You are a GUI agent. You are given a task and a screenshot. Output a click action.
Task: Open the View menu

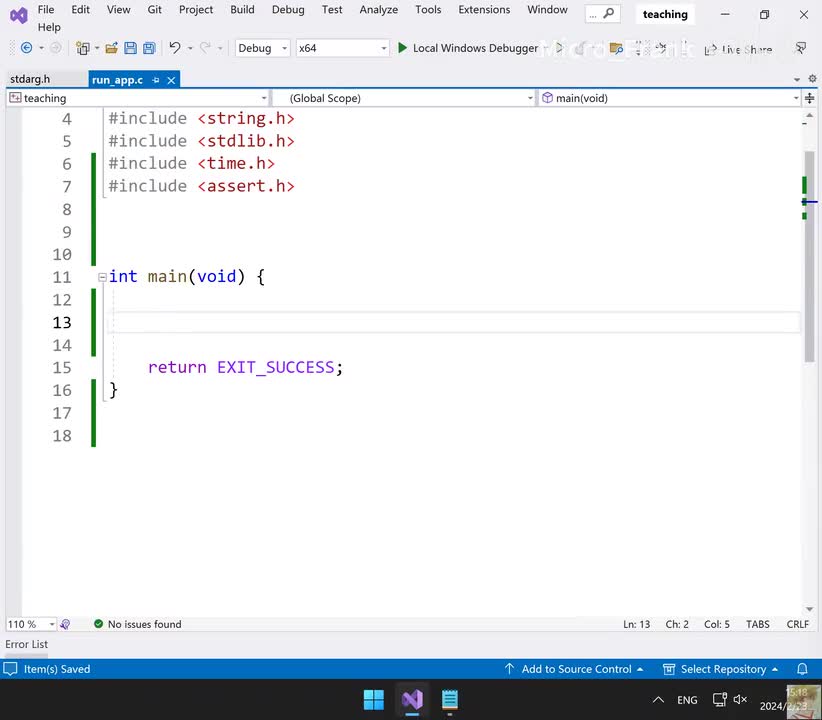(118, 10)
